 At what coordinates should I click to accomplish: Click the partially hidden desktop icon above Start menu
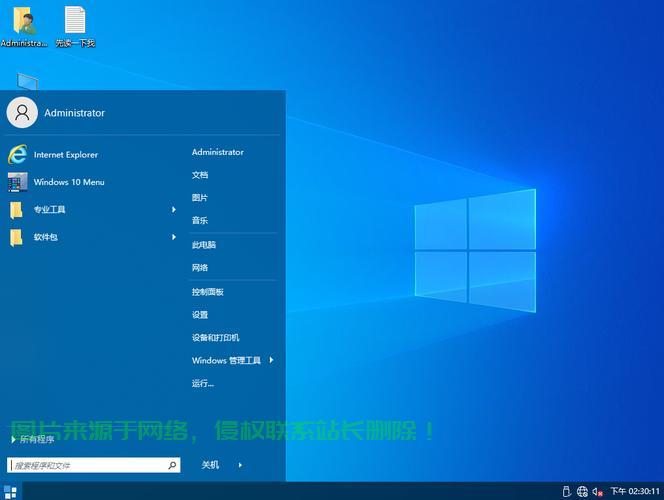28,81
